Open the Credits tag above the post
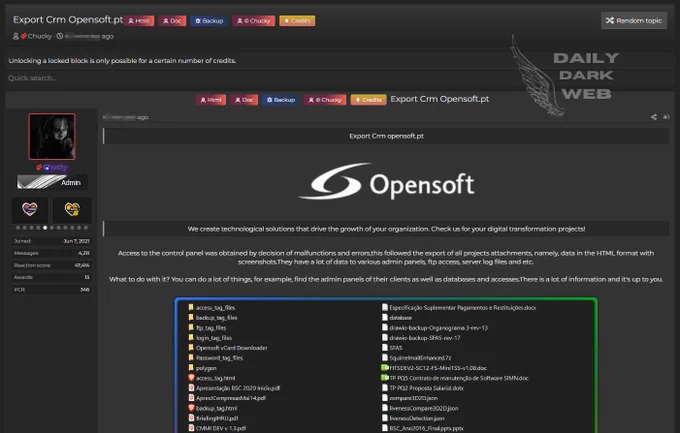The image size is (680, 433). tap(369, 100)
